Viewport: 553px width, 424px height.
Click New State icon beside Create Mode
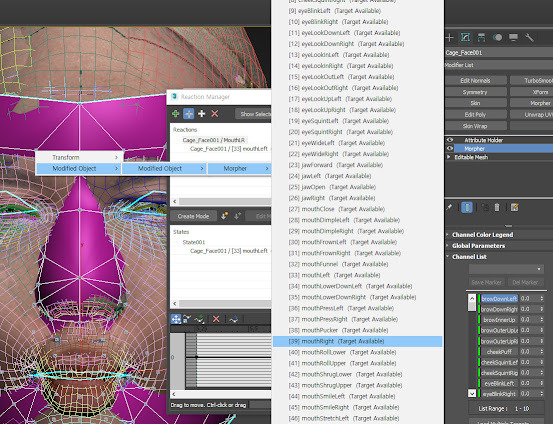(225, 216)
